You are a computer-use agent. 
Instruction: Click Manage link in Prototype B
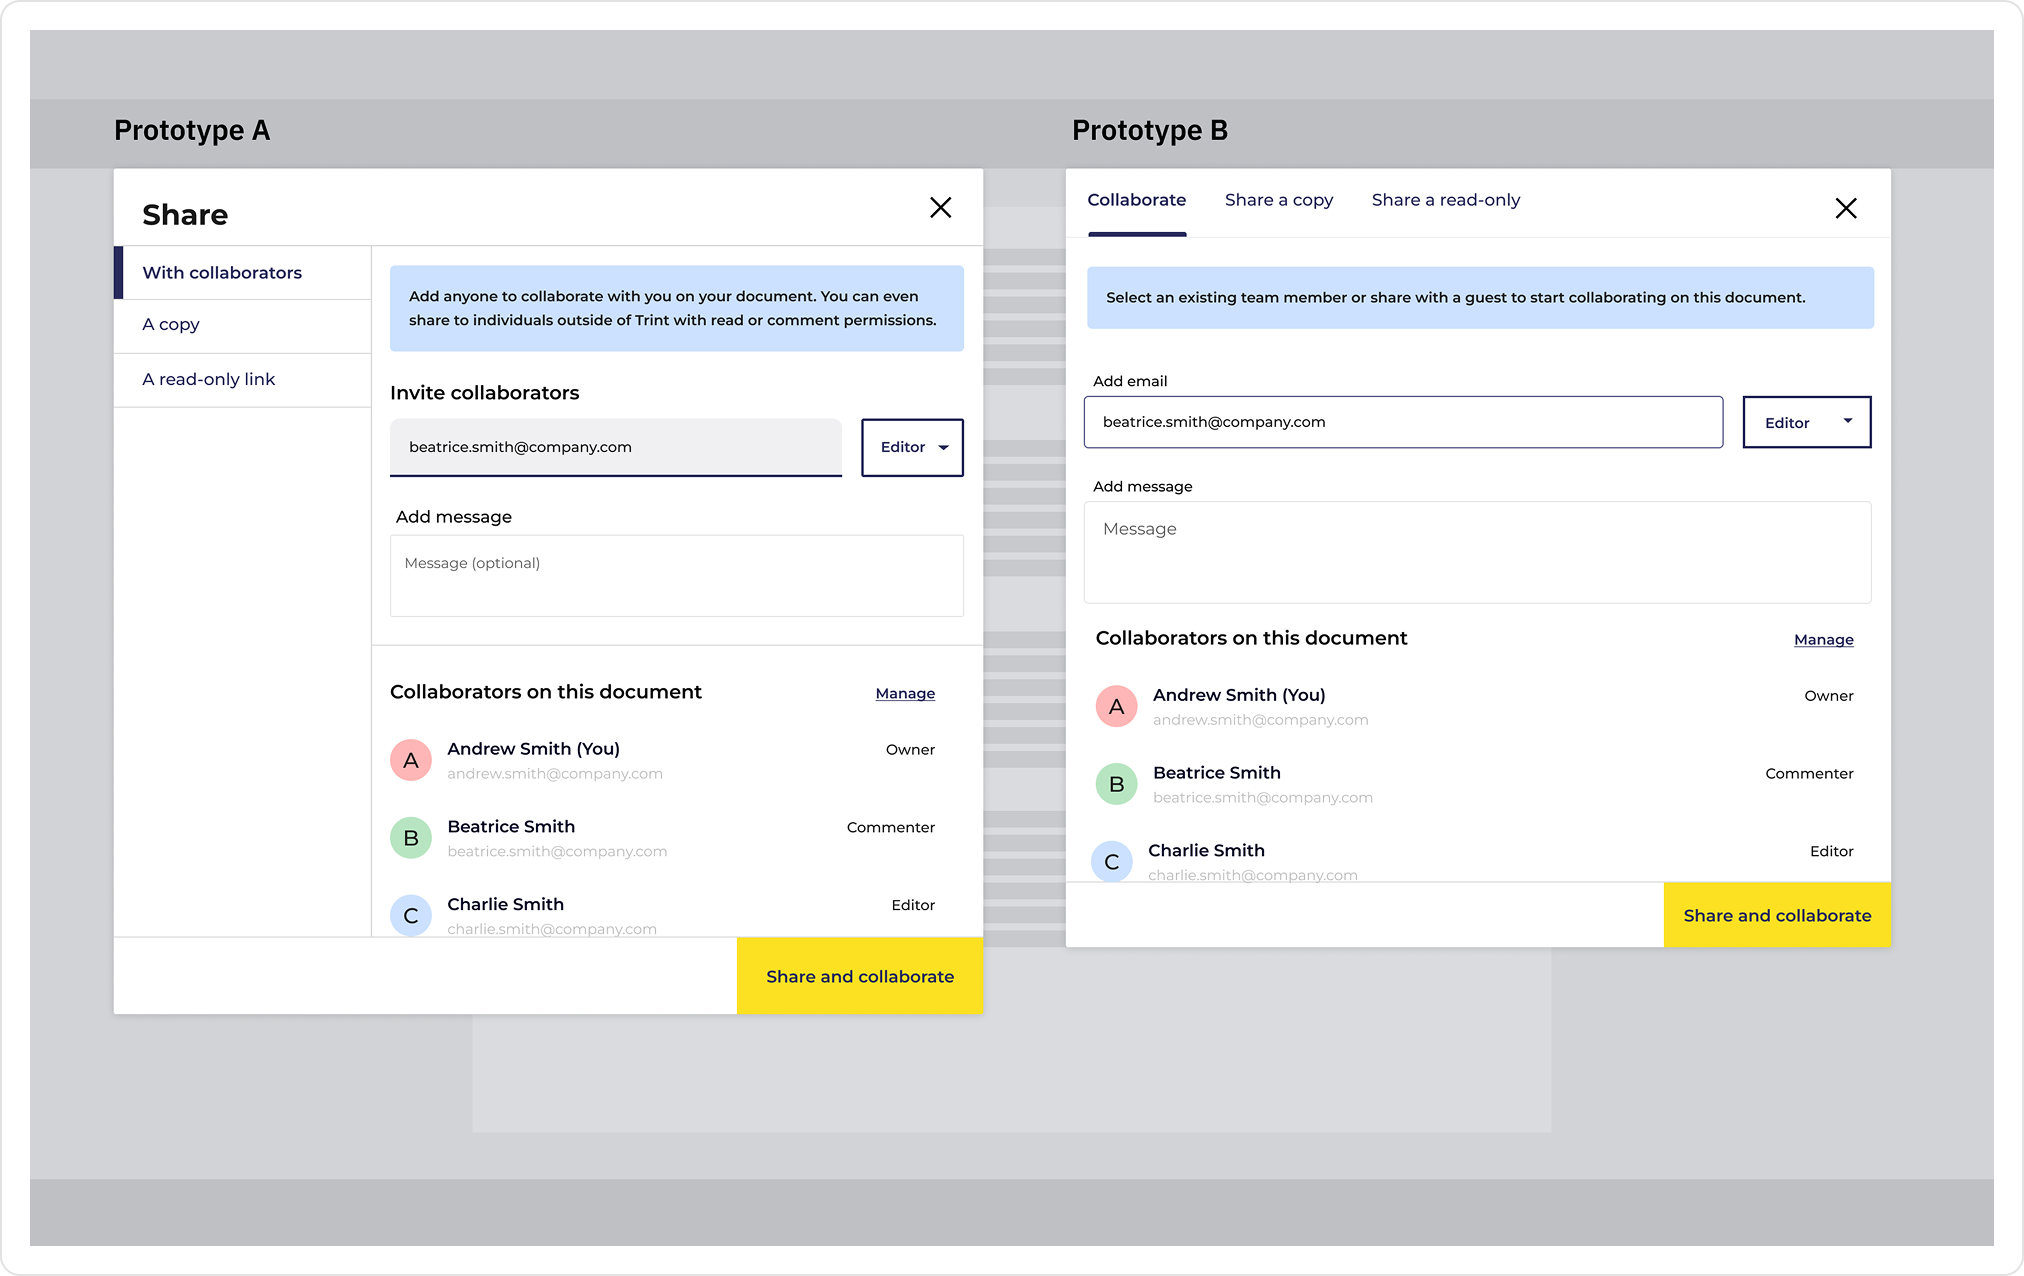click(x=1823, y=639)
